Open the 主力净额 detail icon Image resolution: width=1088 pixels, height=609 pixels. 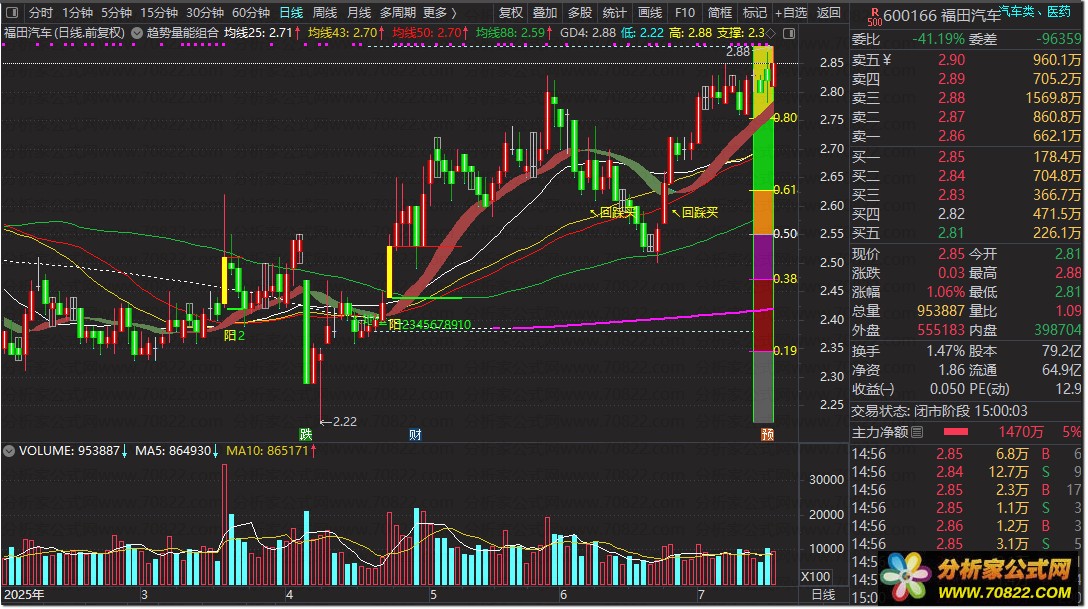point(917,432)
